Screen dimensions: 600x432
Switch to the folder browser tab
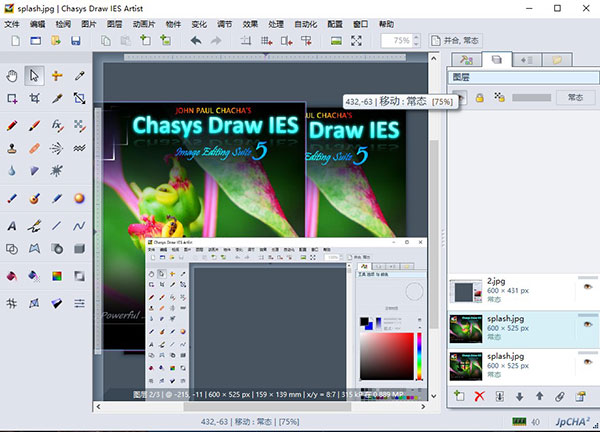tap(557, 60)
